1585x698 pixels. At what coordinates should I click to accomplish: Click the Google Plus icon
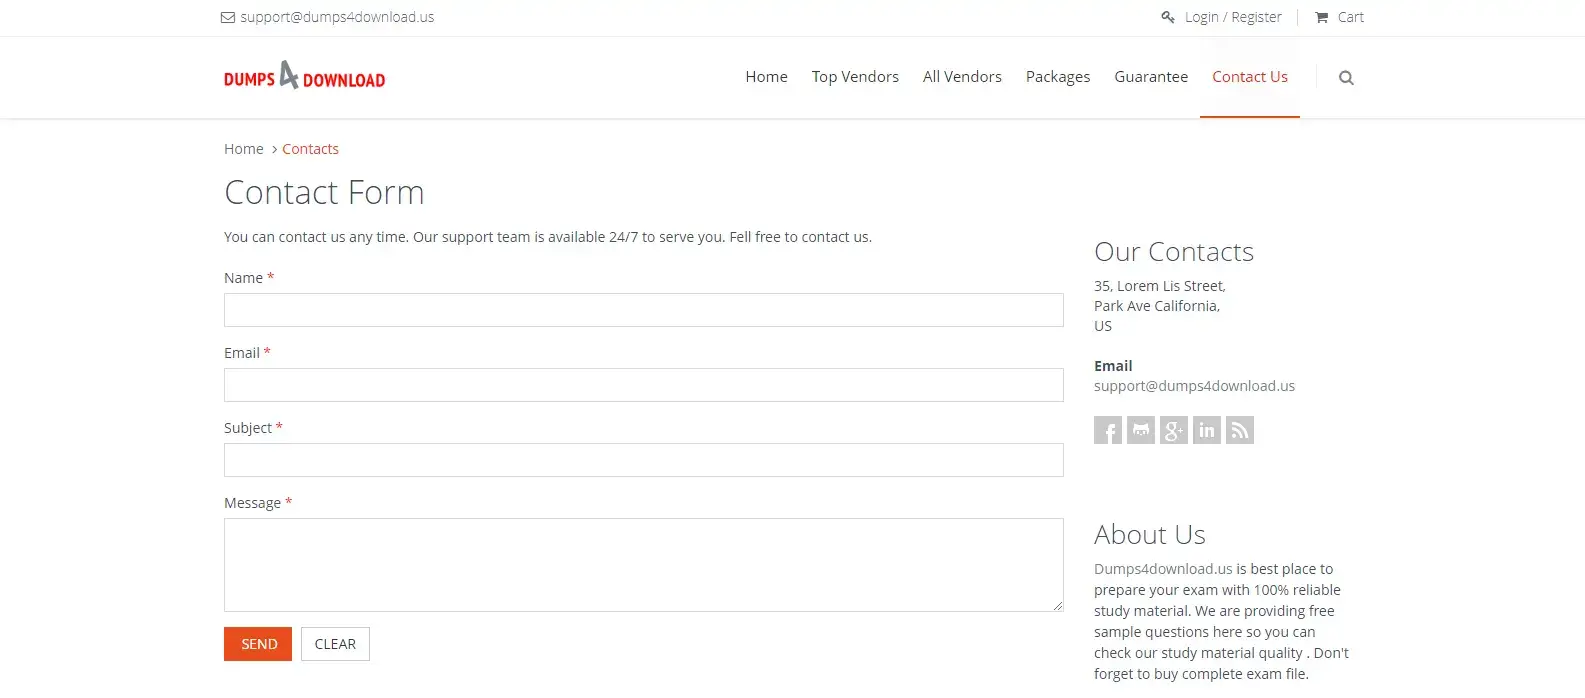coord(1173,430)
